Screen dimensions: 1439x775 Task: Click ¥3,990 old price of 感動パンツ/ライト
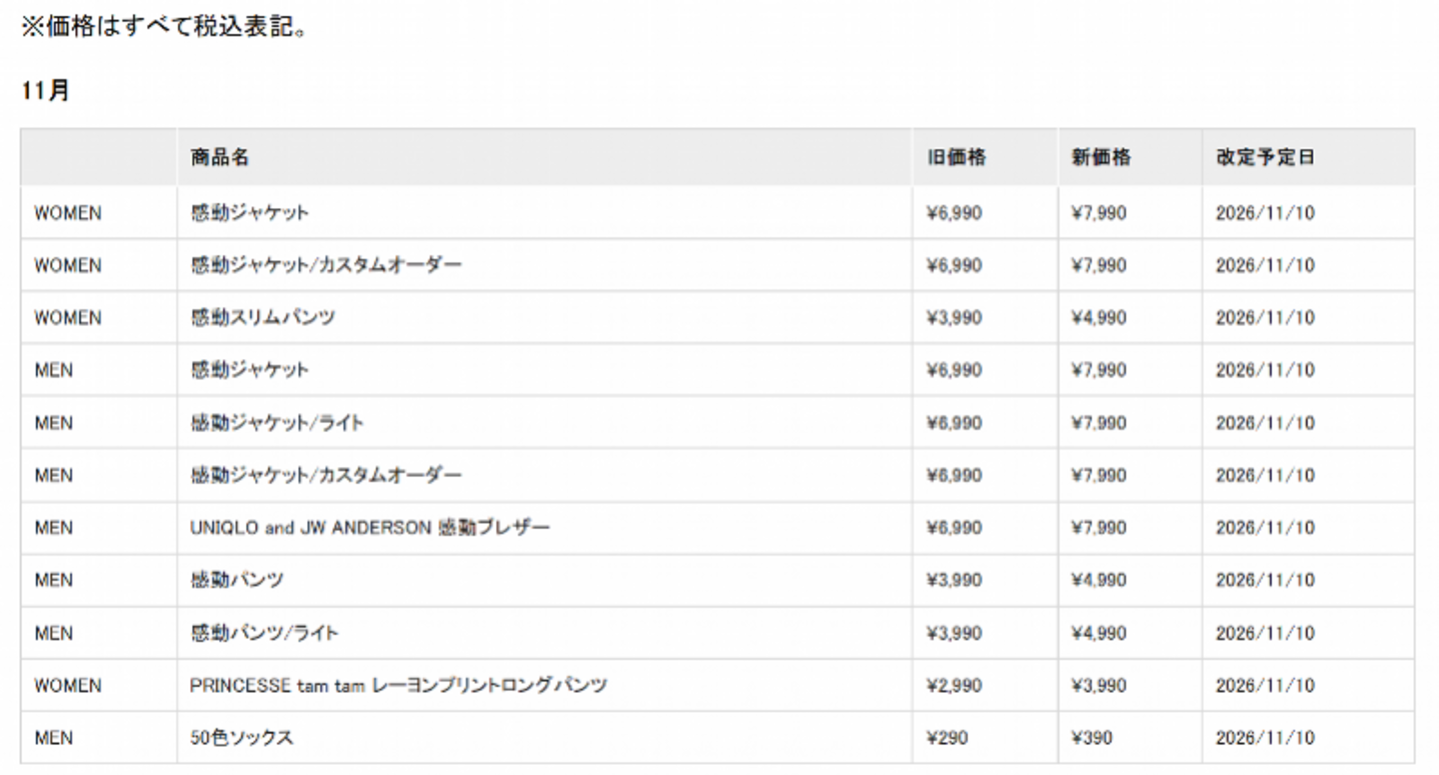[954, 633]
